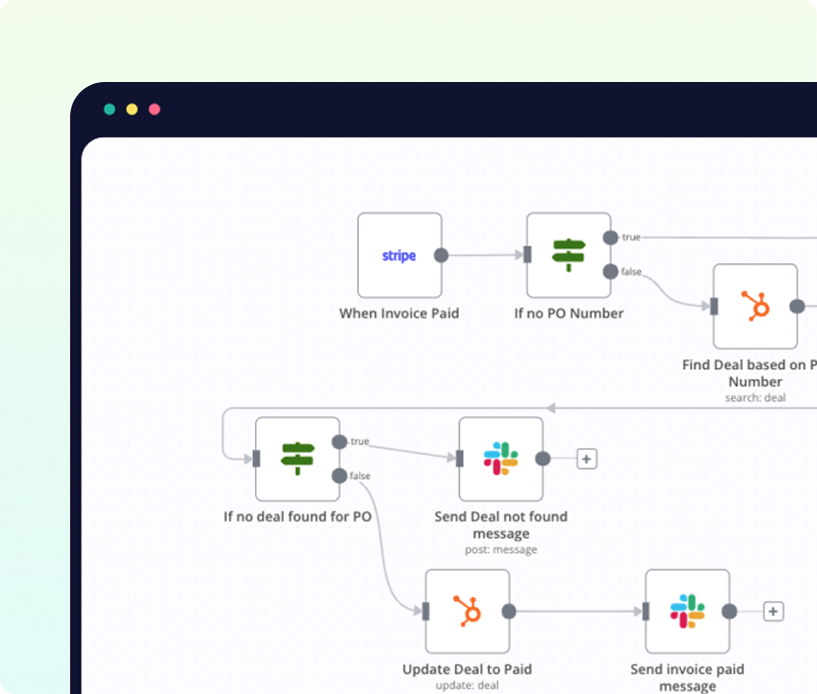
Task: Click the pink window control dot
Action: point(154,109)
